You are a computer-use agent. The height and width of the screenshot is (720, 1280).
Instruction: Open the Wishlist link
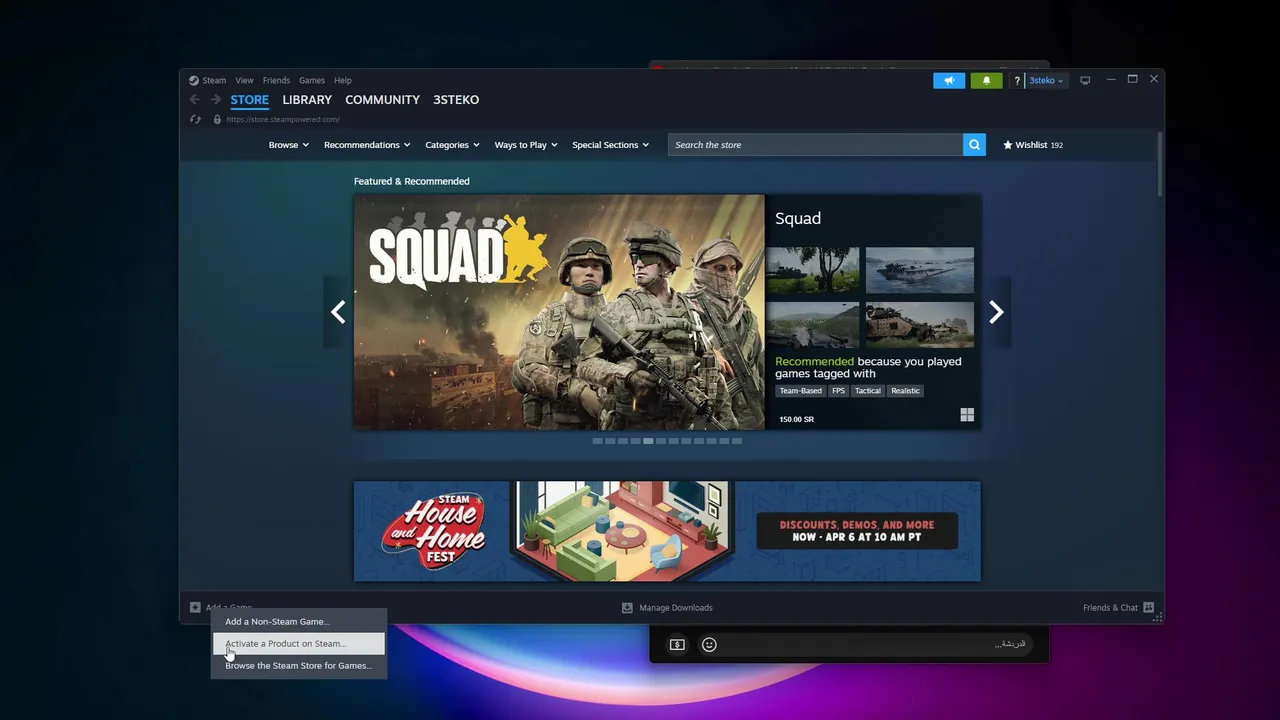click(x=1033, y=145)
